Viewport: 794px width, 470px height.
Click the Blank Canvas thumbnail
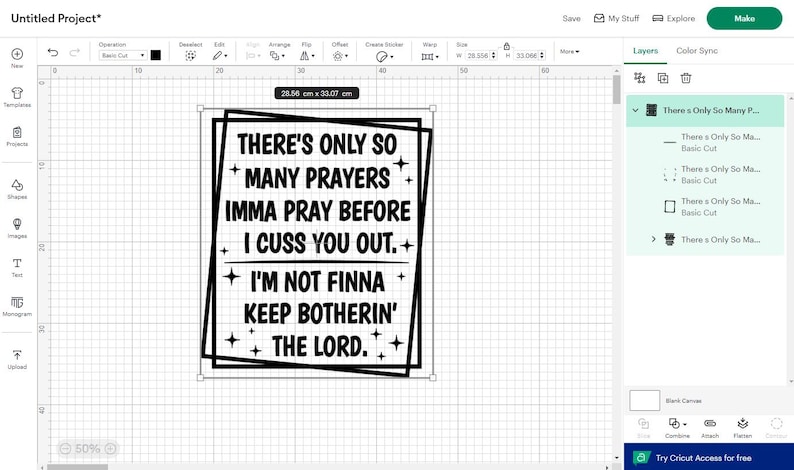(645, 400)
